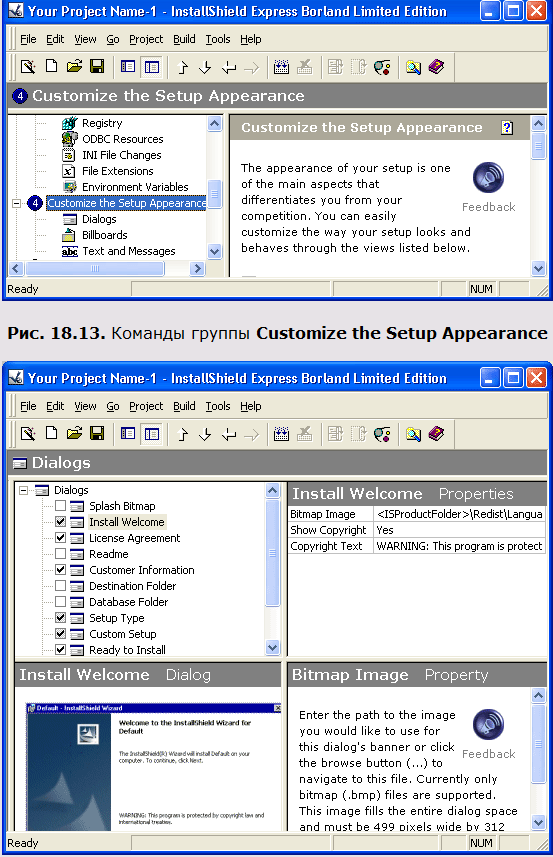Click Install Welcome dialog preview thumbnail
The height and width of the screenshot is (857, 553).
coord(154,767)
